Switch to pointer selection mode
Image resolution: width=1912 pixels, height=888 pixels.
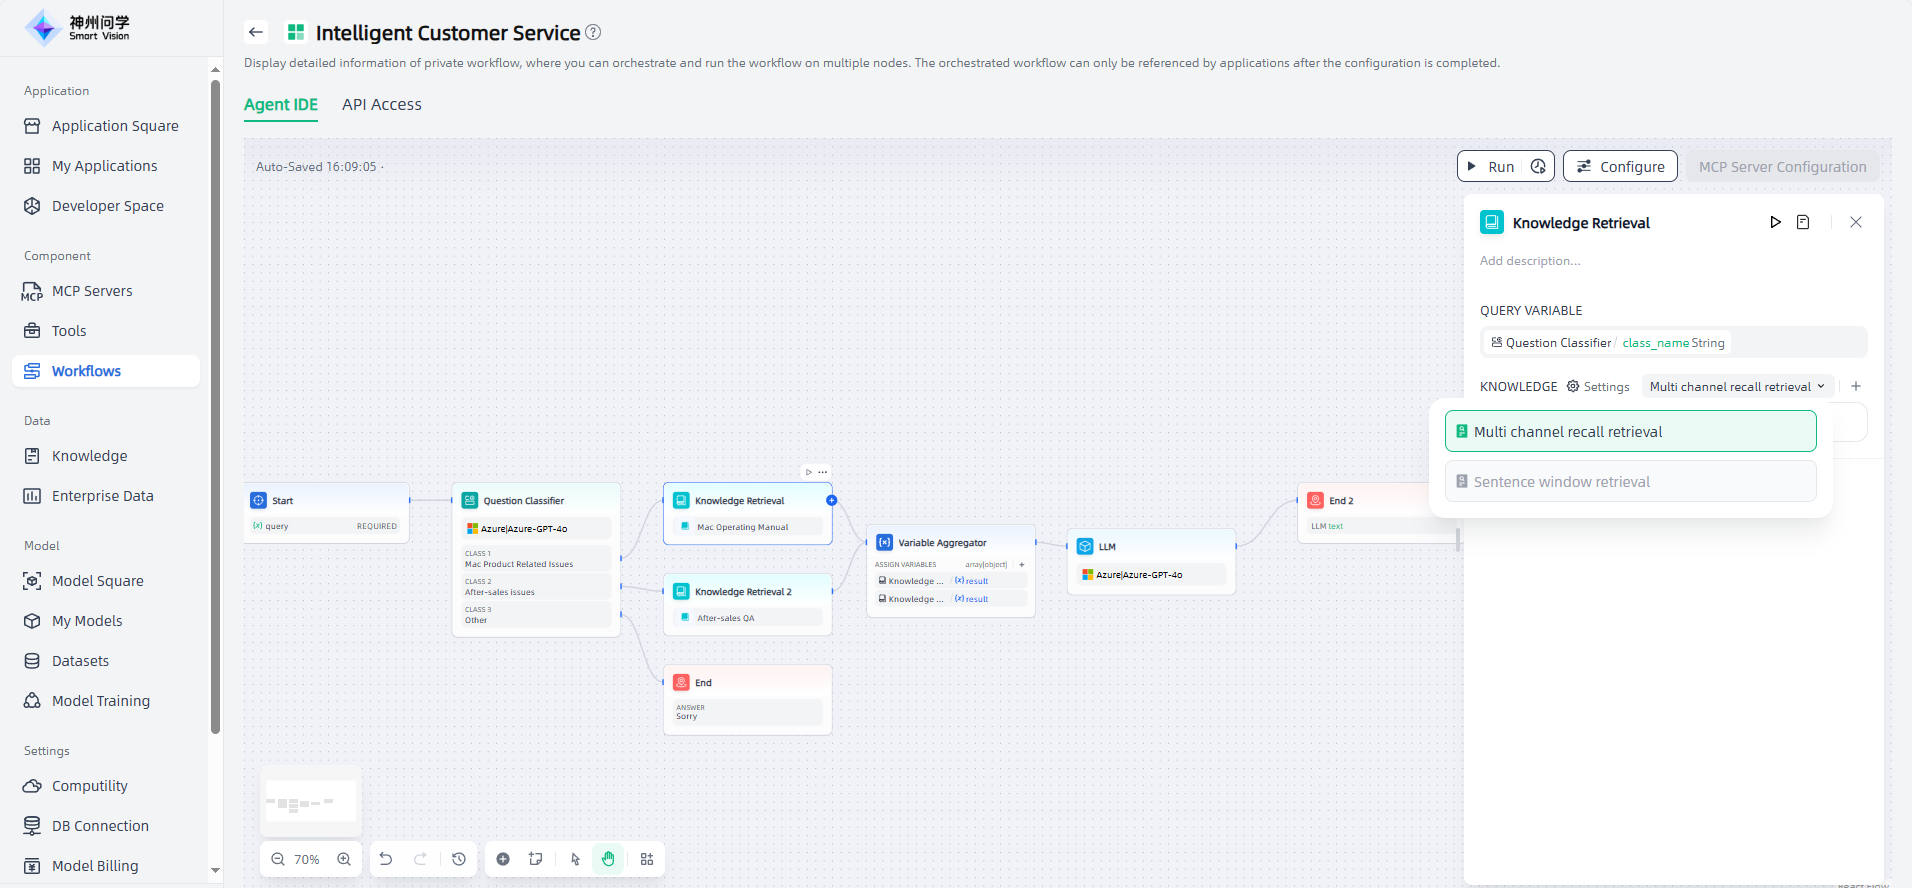575,859
